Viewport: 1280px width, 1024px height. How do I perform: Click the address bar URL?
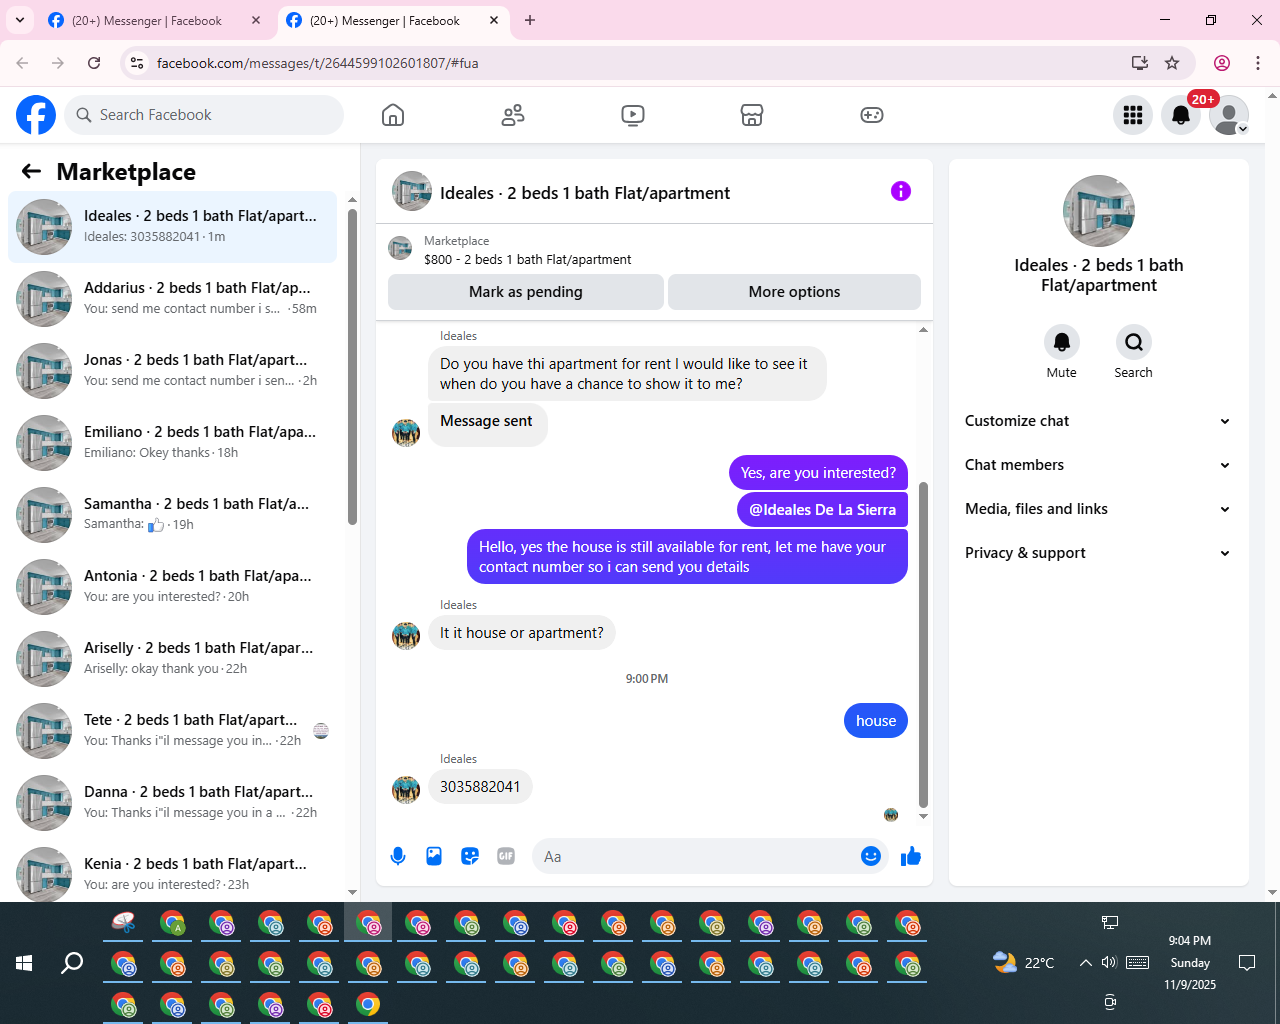coord(318,63)
